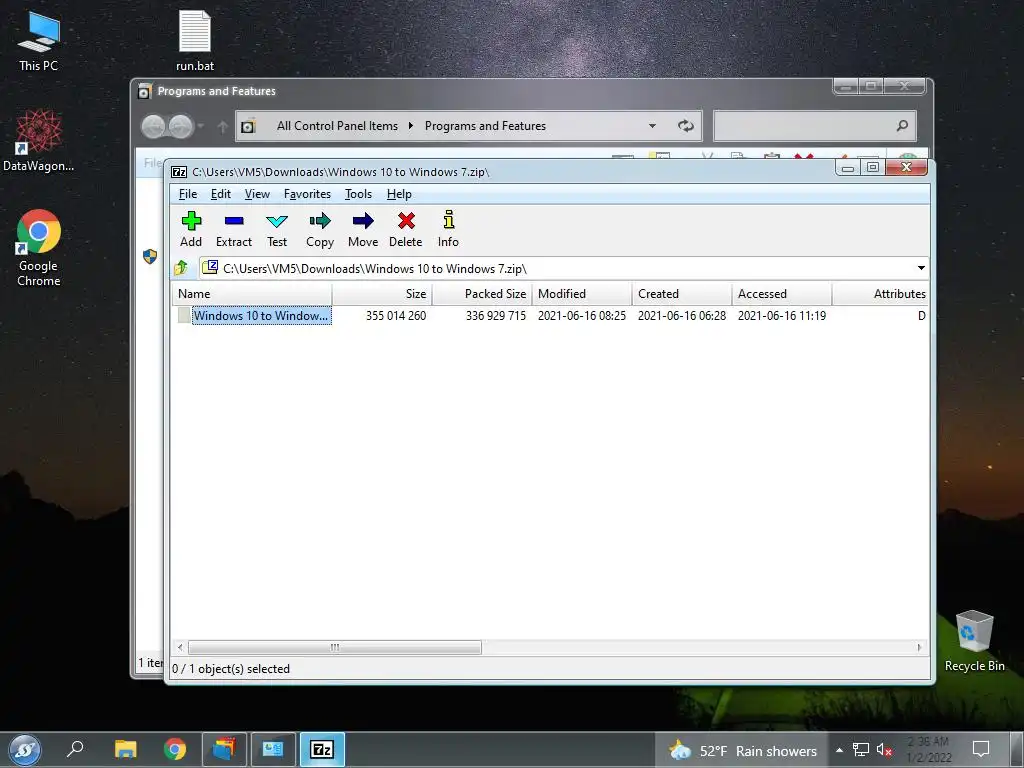The height and width of the screenshot is (768, 1024).
Task: Open the Help menu
Action: click(x=399, y=194)
